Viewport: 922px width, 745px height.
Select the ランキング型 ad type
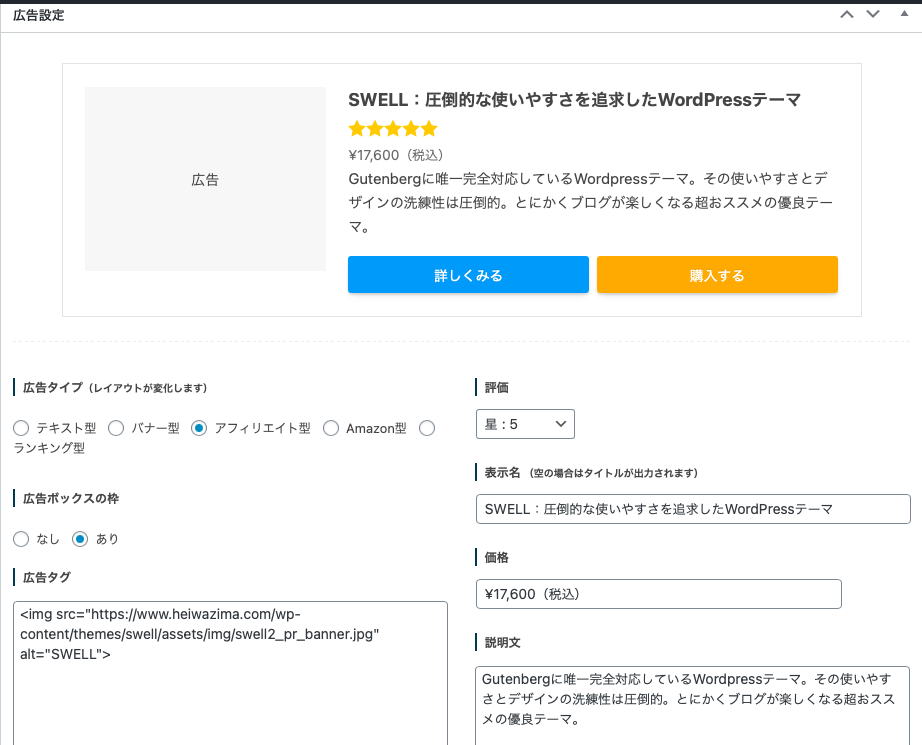pyautogui.click(x=427, y=428)
